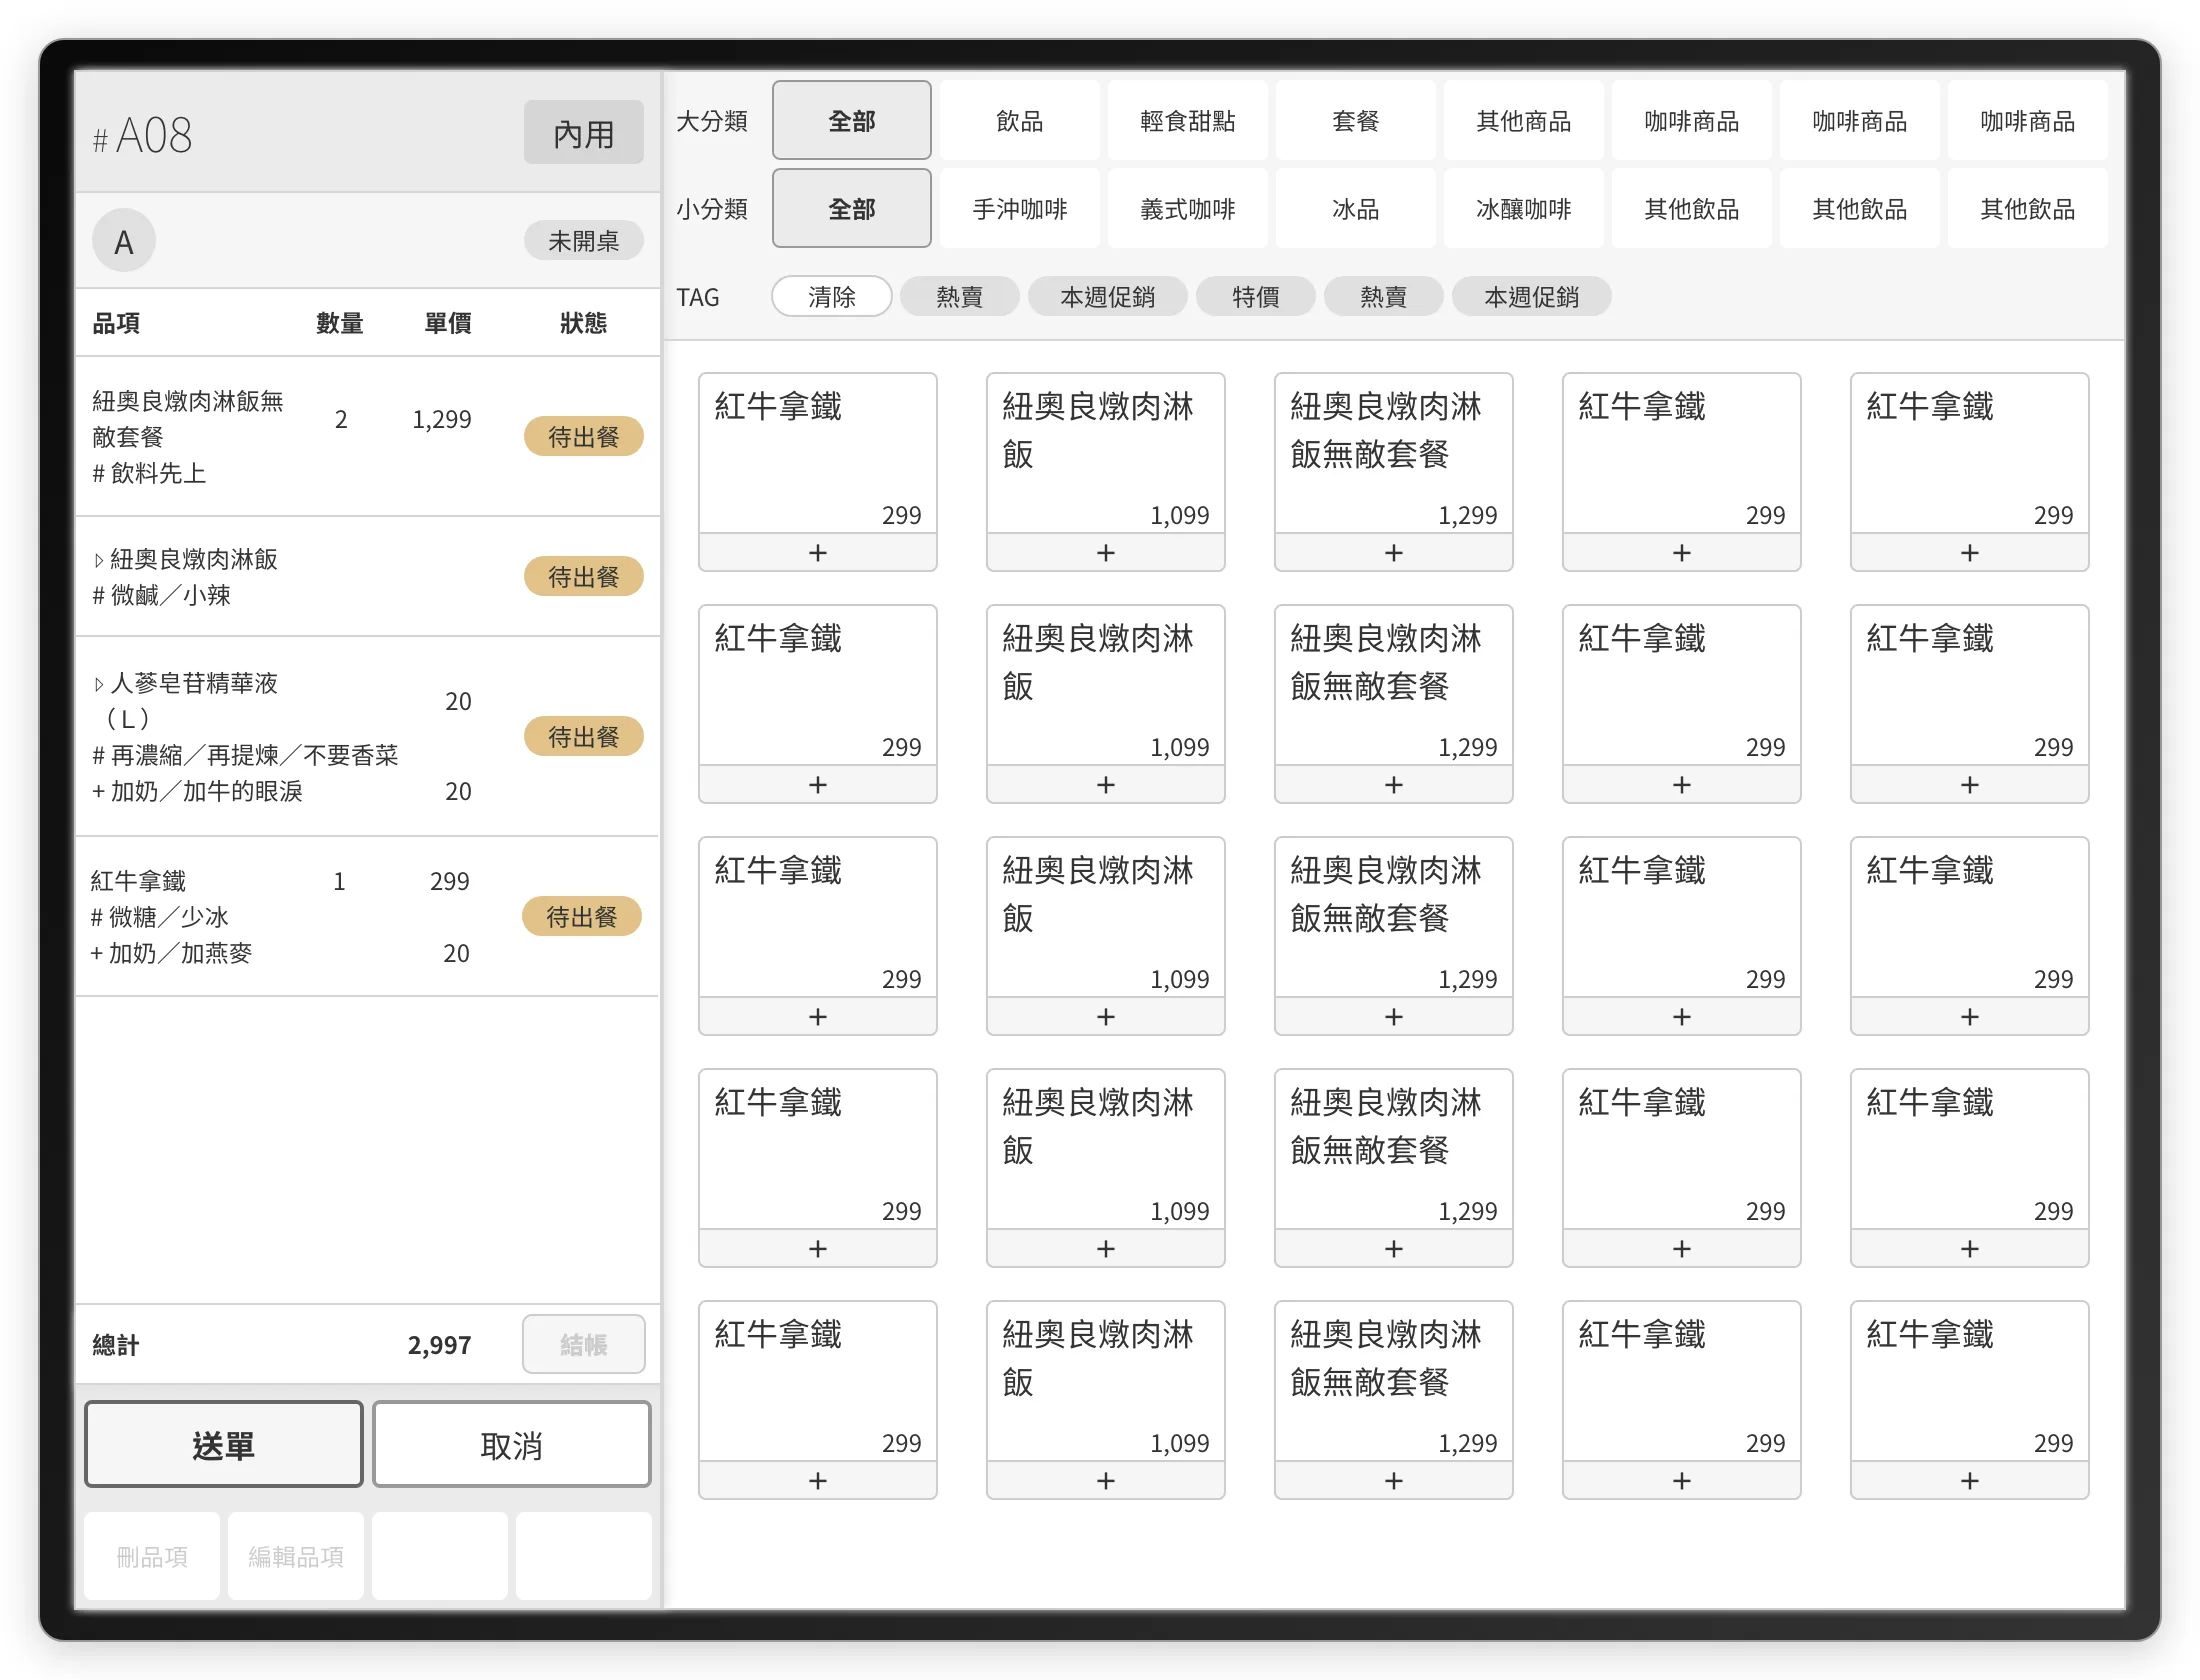This screenshot has height=1680, width=2200.
Task: Toggle the last 本週促銷 tag in TAG row
Action: click(1531, 297)
